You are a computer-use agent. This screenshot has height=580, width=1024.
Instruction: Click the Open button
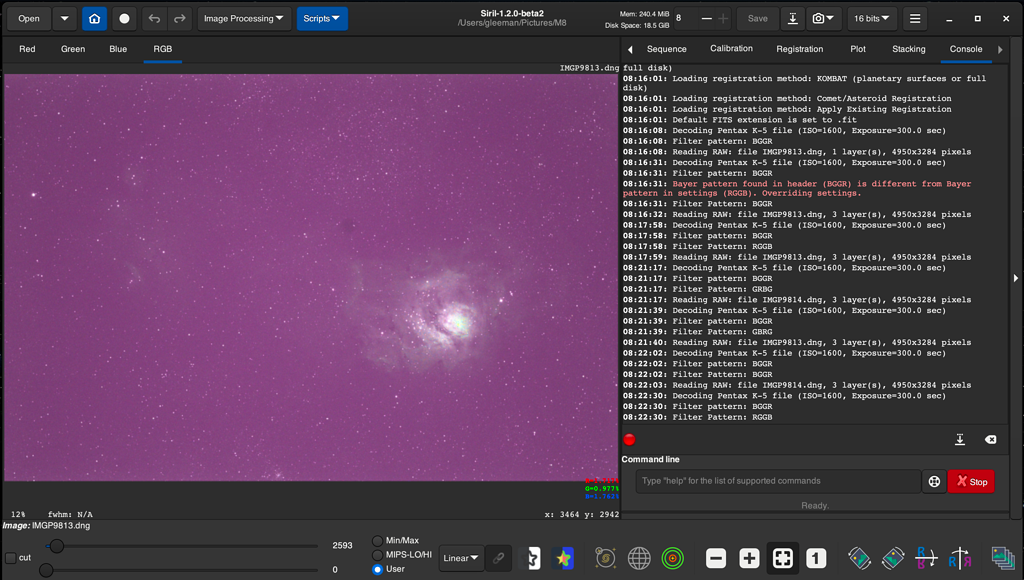pos(29,18)
